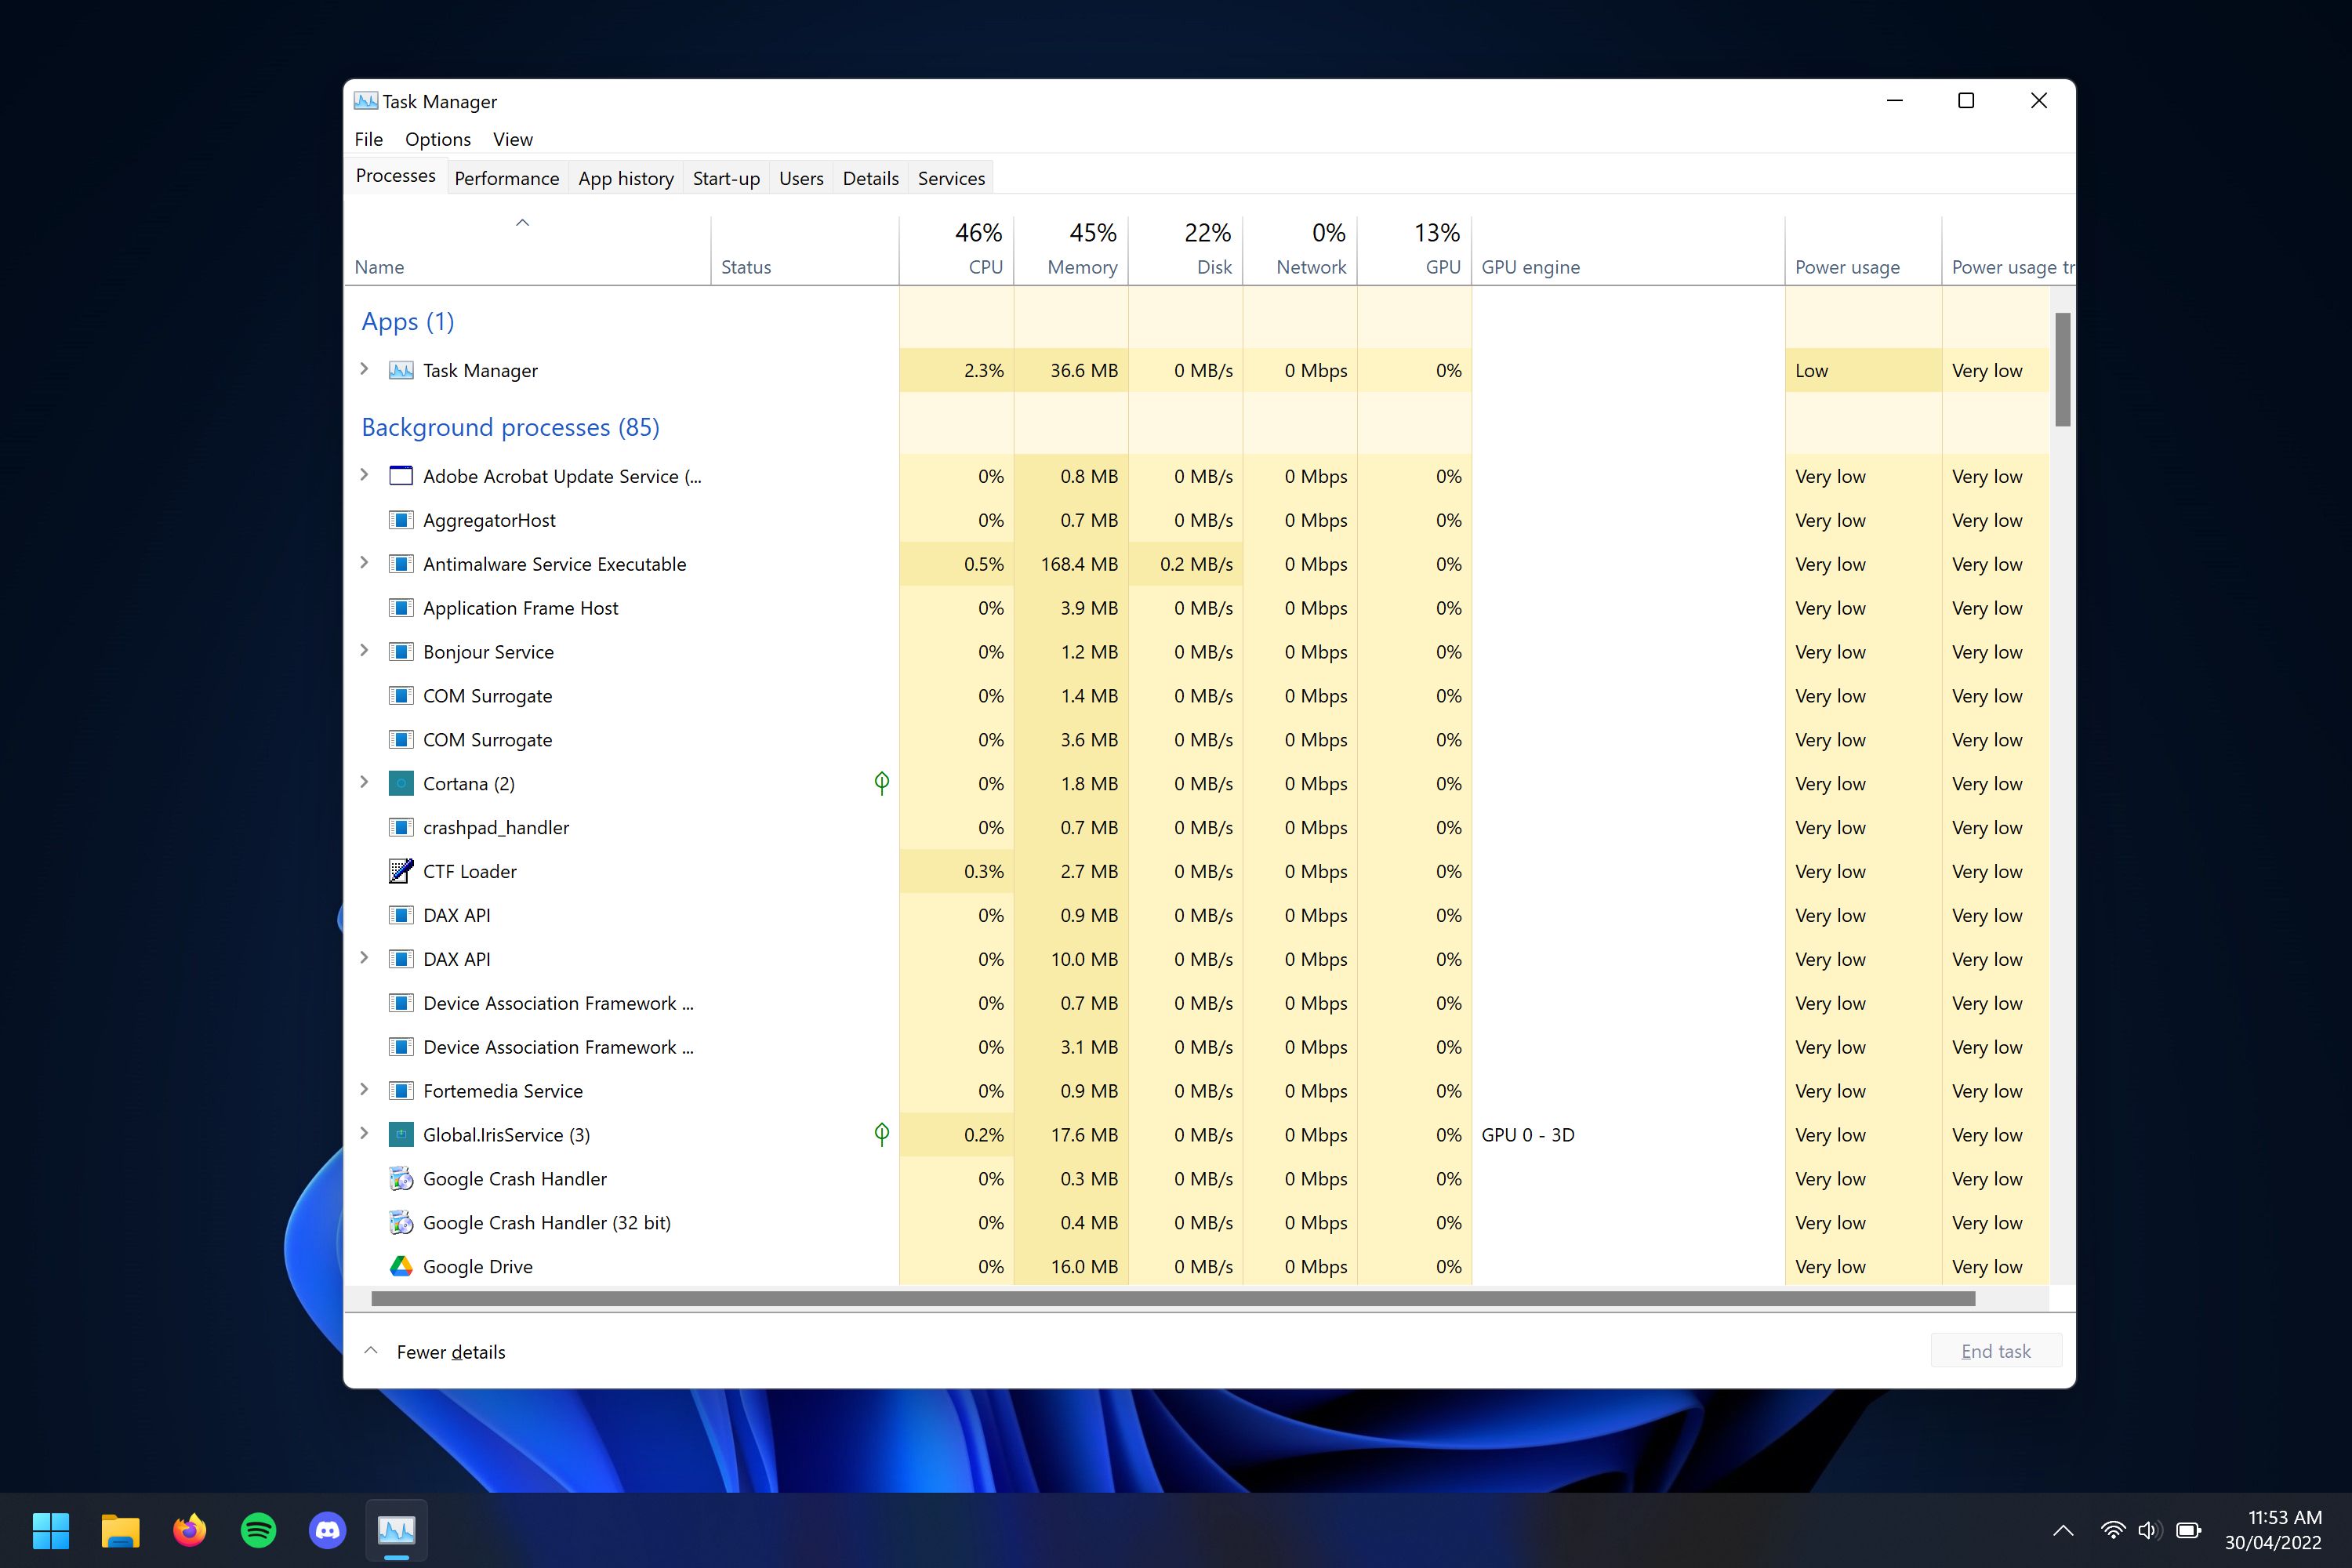
Task: Click the Bonjour Service process icon
Action: [401, 651]
